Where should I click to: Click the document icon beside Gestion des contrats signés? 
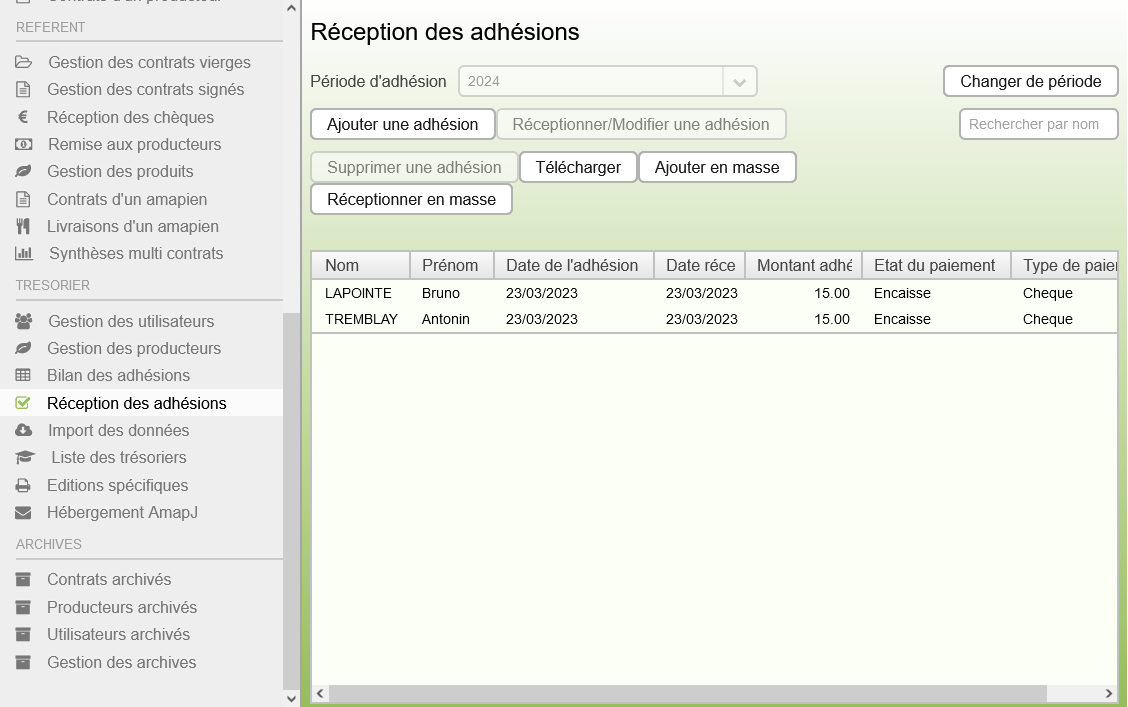pyautogui.click(x=23, y=90)
